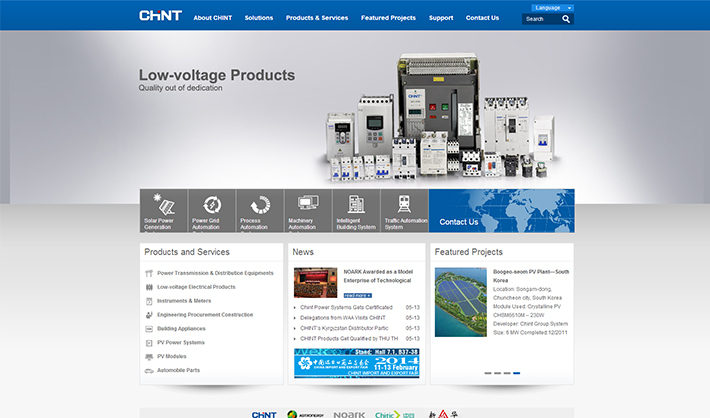
Task: Click the search magnifier icon
Action: 566,19
